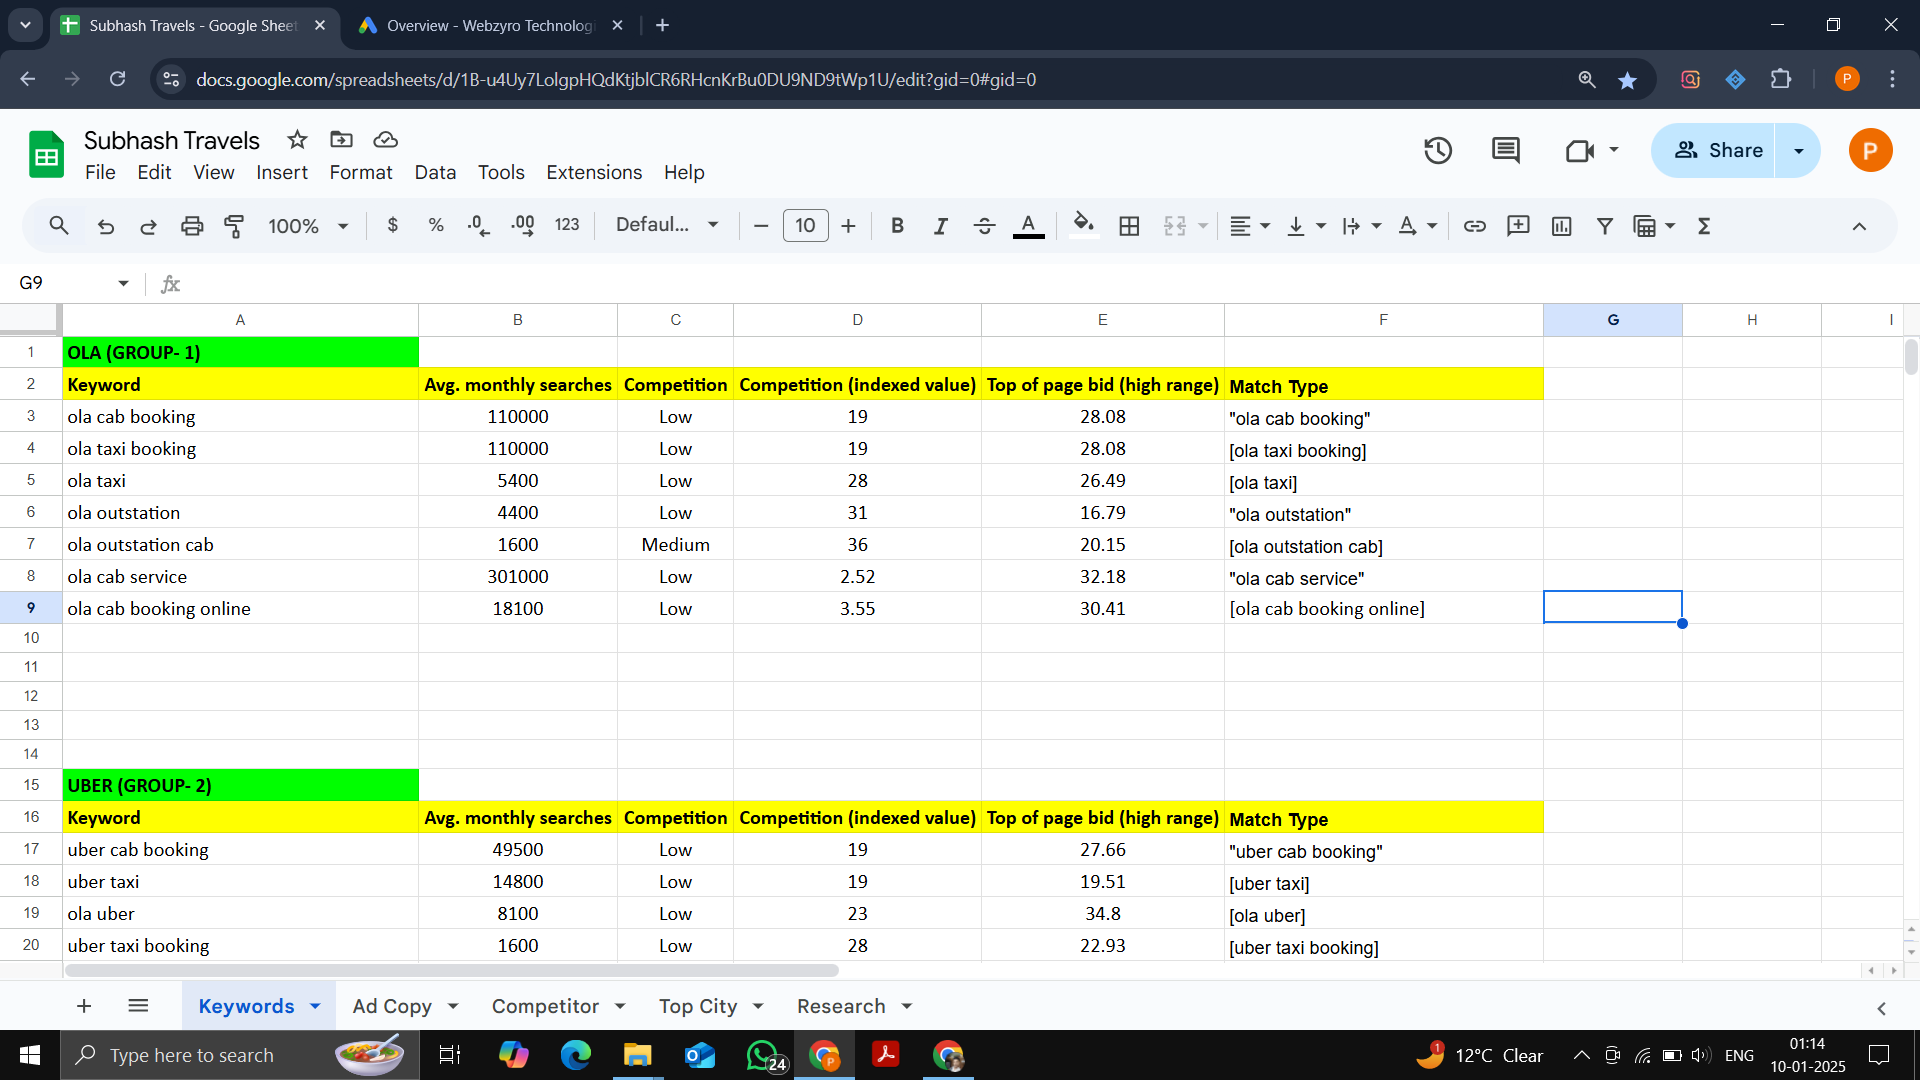The image size is (1920, 1080).
Task: Create a filter
Action: (x=1605, y=226)
